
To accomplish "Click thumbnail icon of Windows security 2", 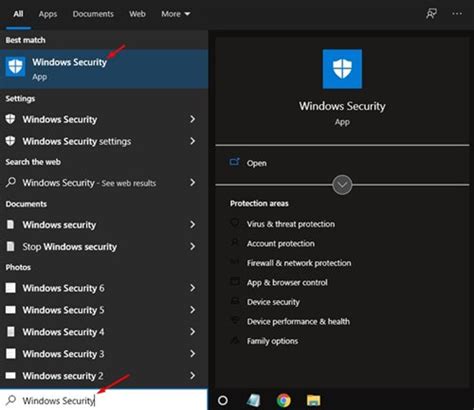I will point(11,375).
